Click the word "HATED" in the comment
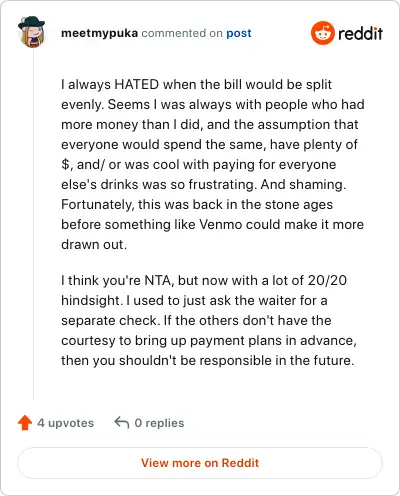The width and height of the screenshot is (400, 496). coord(136,84)
